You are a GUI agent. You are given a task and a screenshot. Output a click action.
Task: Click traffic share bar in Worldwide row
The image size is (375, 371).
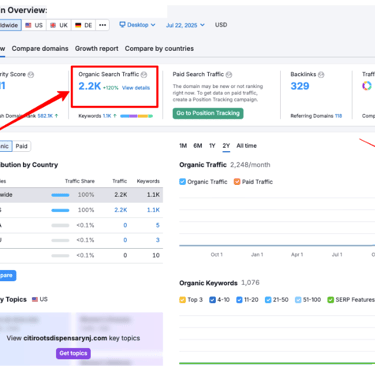(x=60, y=195)
